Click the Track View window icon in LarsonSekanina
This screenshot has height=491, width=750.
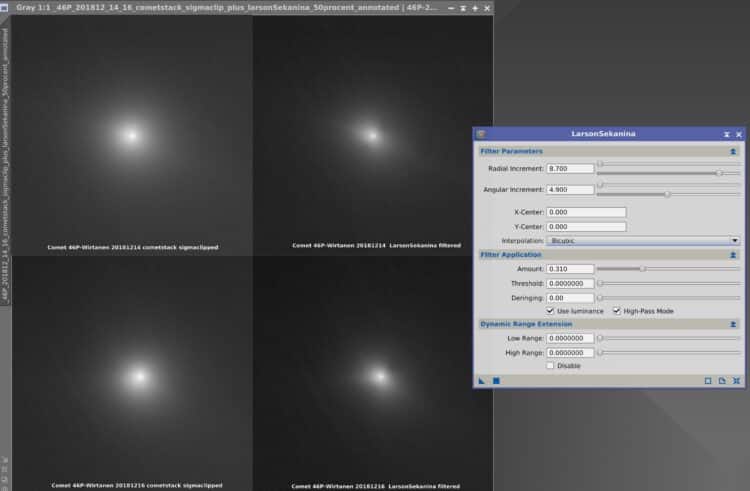[x=708, y=381]
